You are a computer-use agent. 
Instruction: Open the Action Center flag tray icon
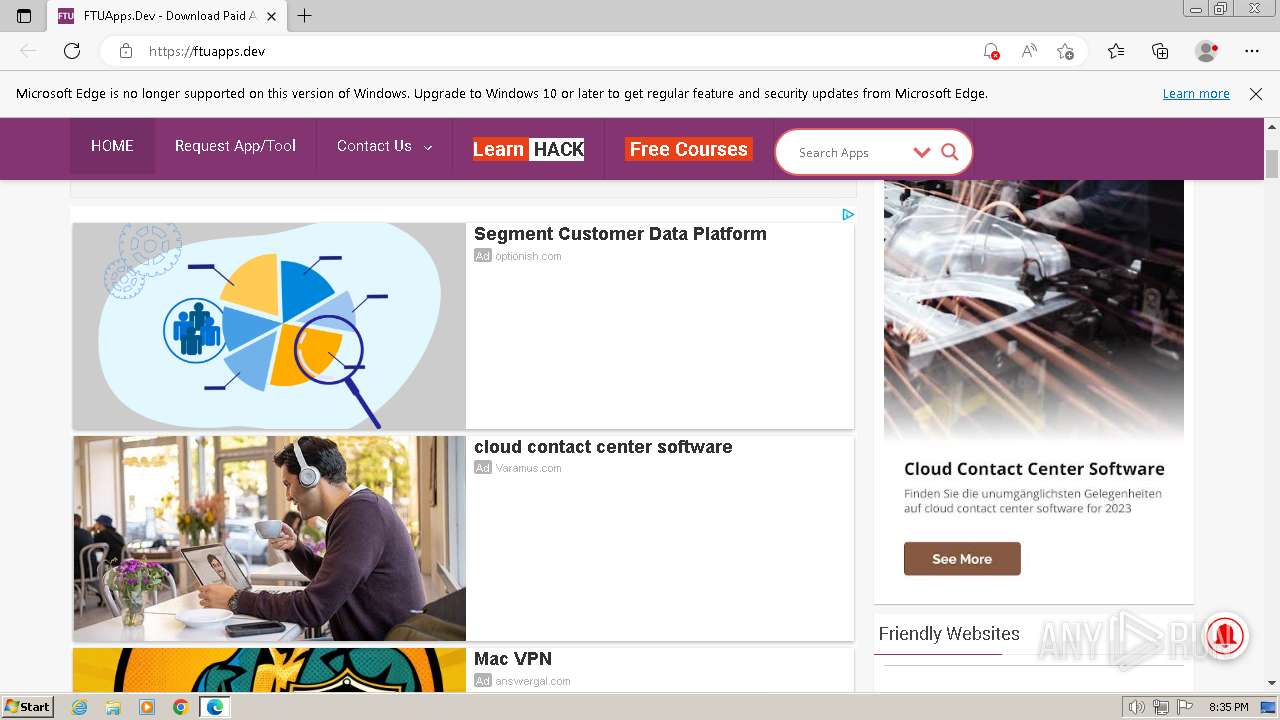[1185, 707]
